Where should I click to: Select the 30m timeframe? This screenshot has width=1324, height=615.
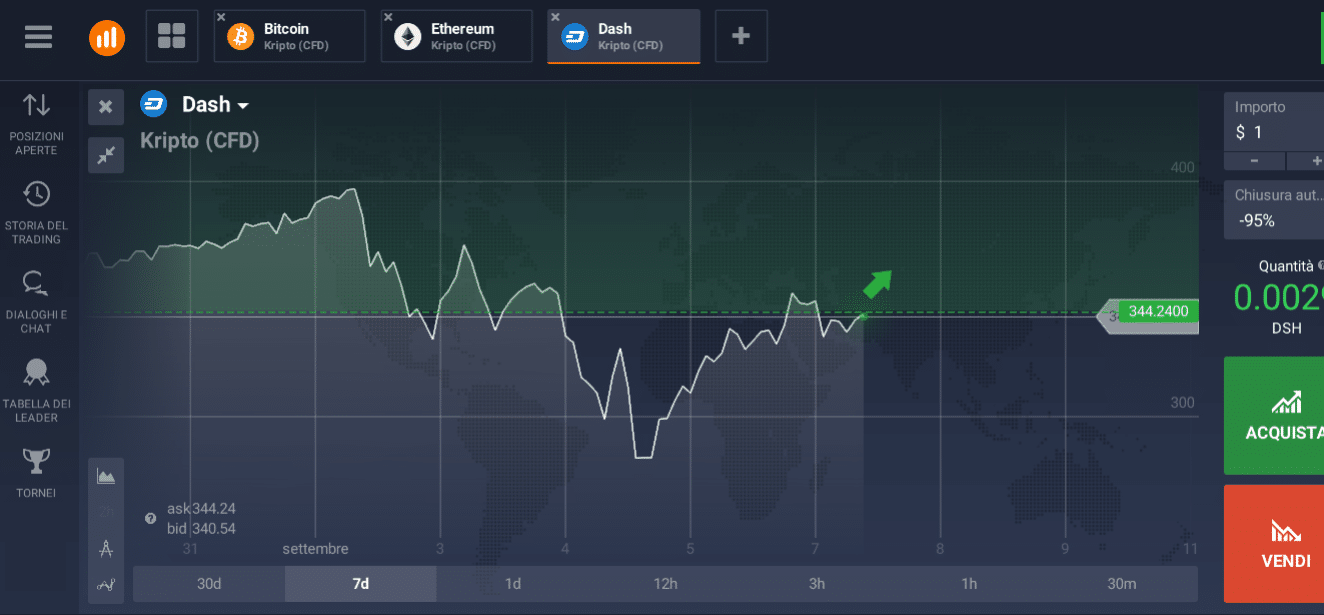tap(1121, 584)
